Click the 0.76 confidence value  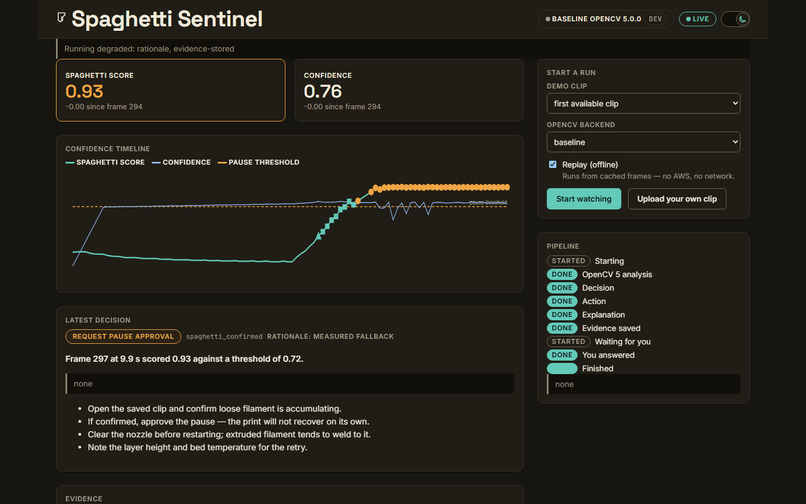click(x=323, y=92)
